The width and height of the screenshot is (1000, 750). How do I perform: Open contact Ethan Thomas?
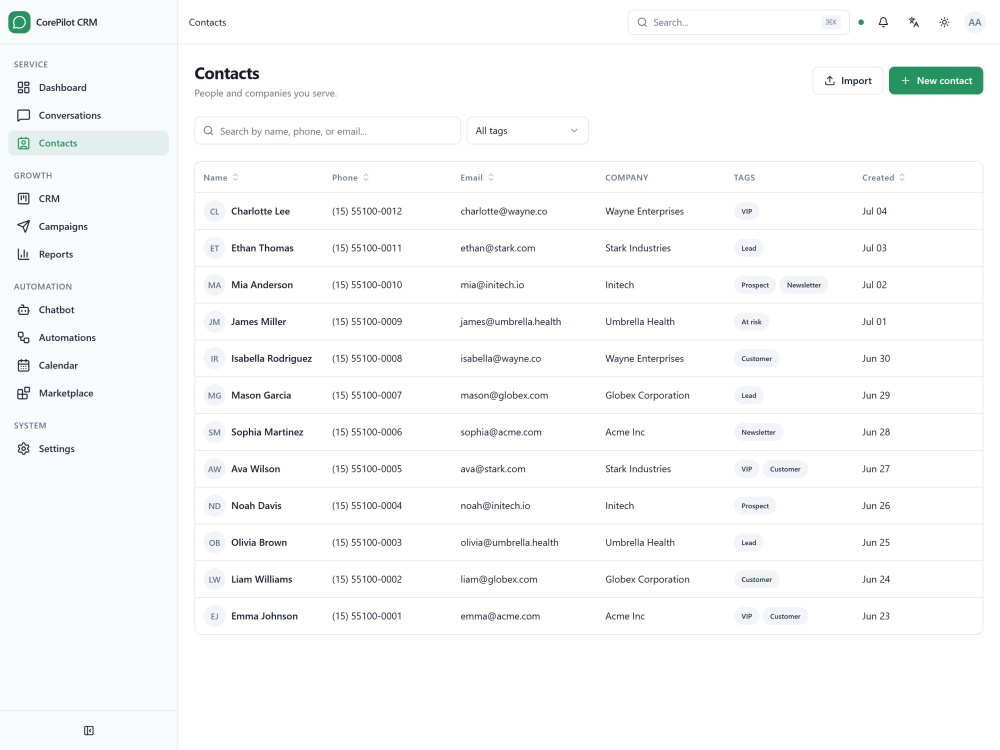pos(262,248)
